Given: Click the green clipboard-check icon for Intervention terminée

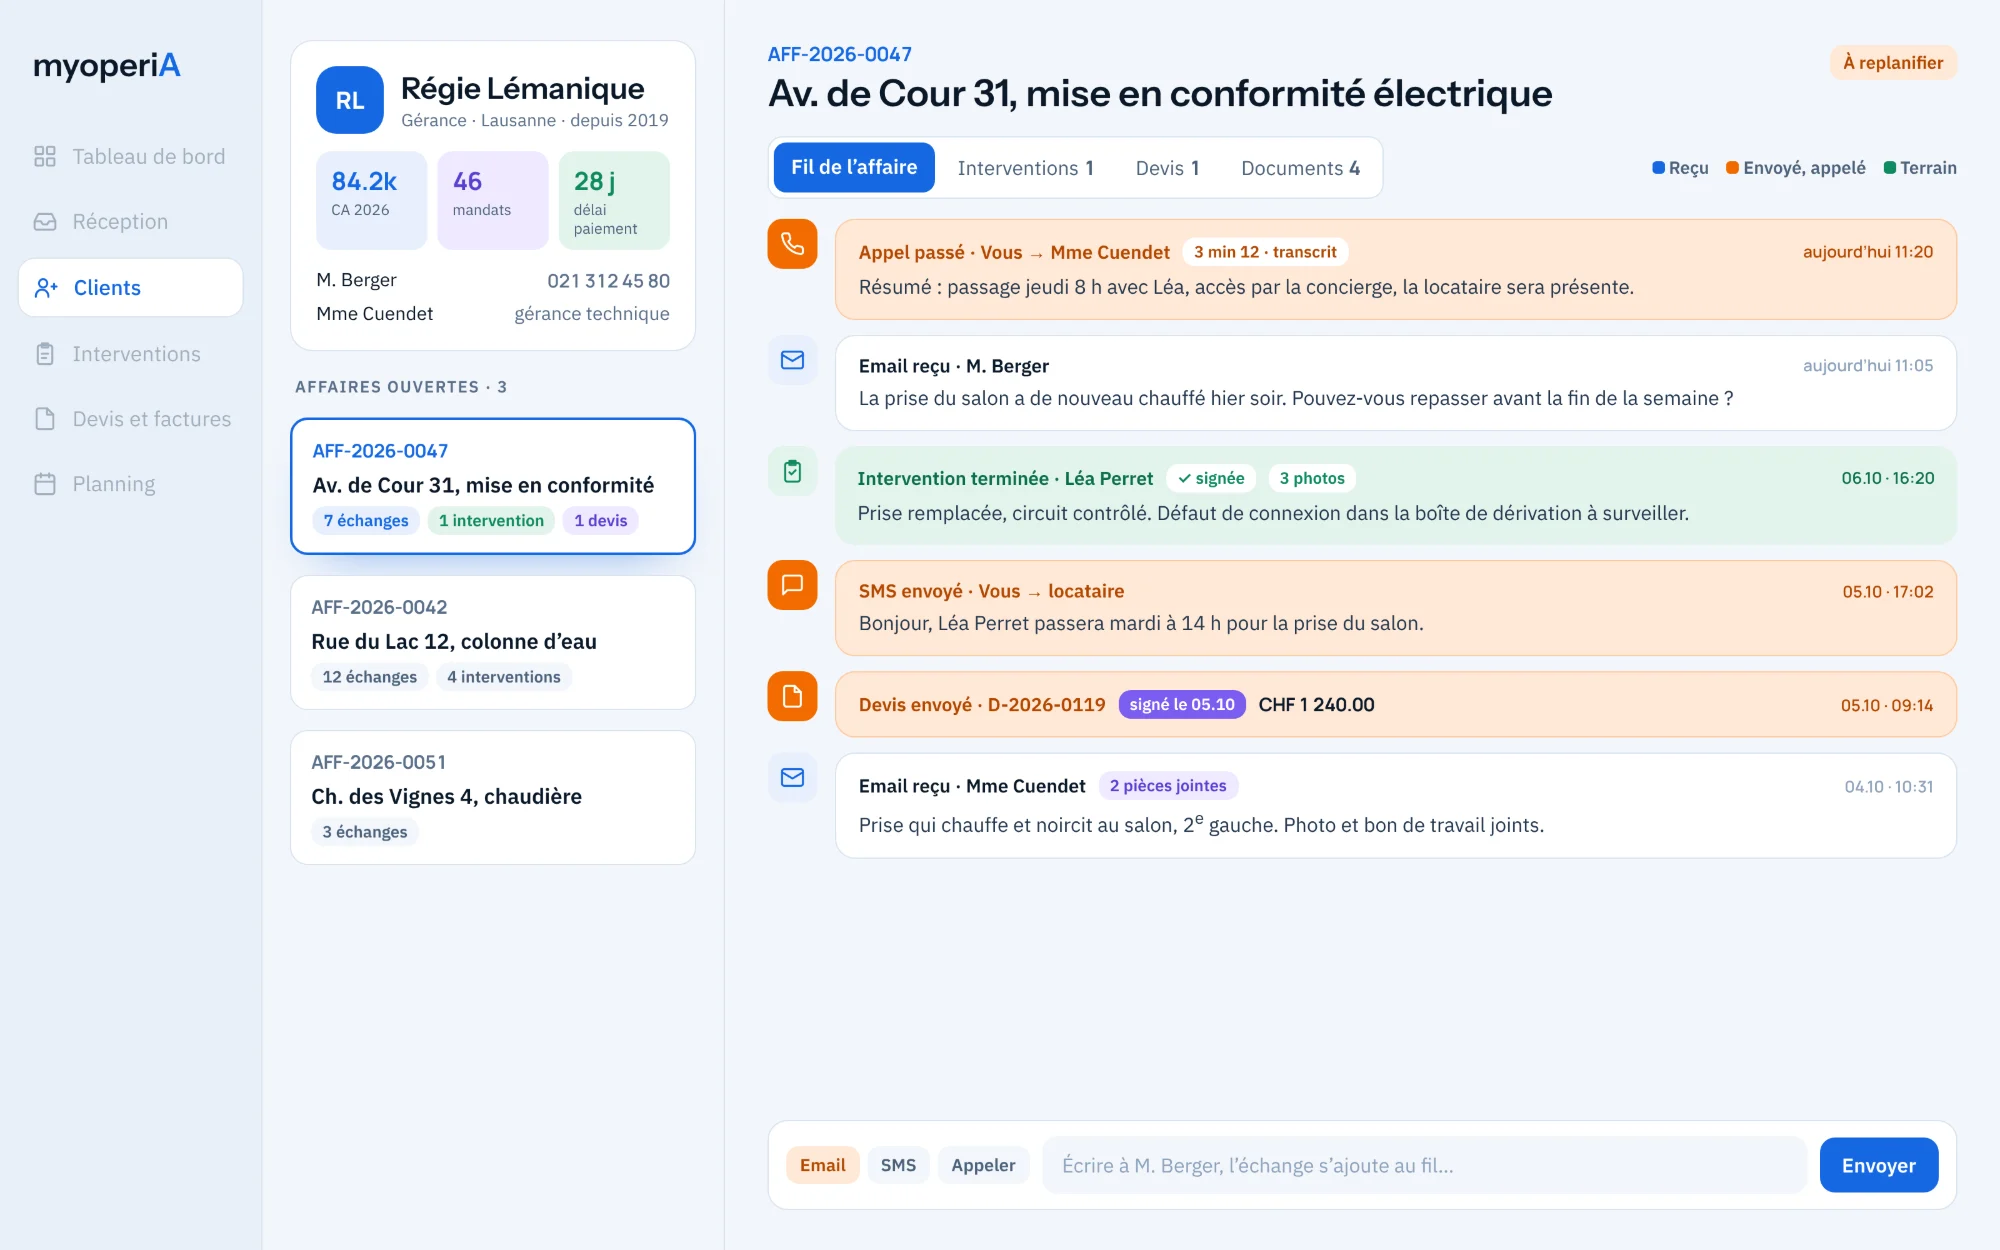Looking at the screenshot, I should coord(792,471).
